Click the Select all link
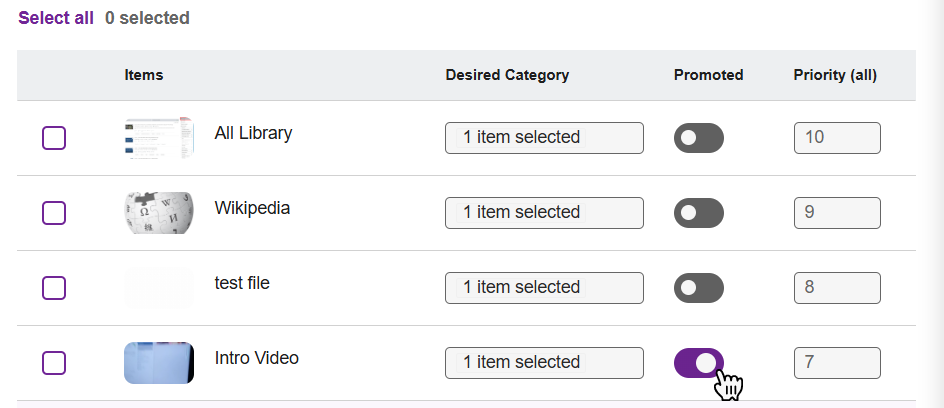 (56, 18)
